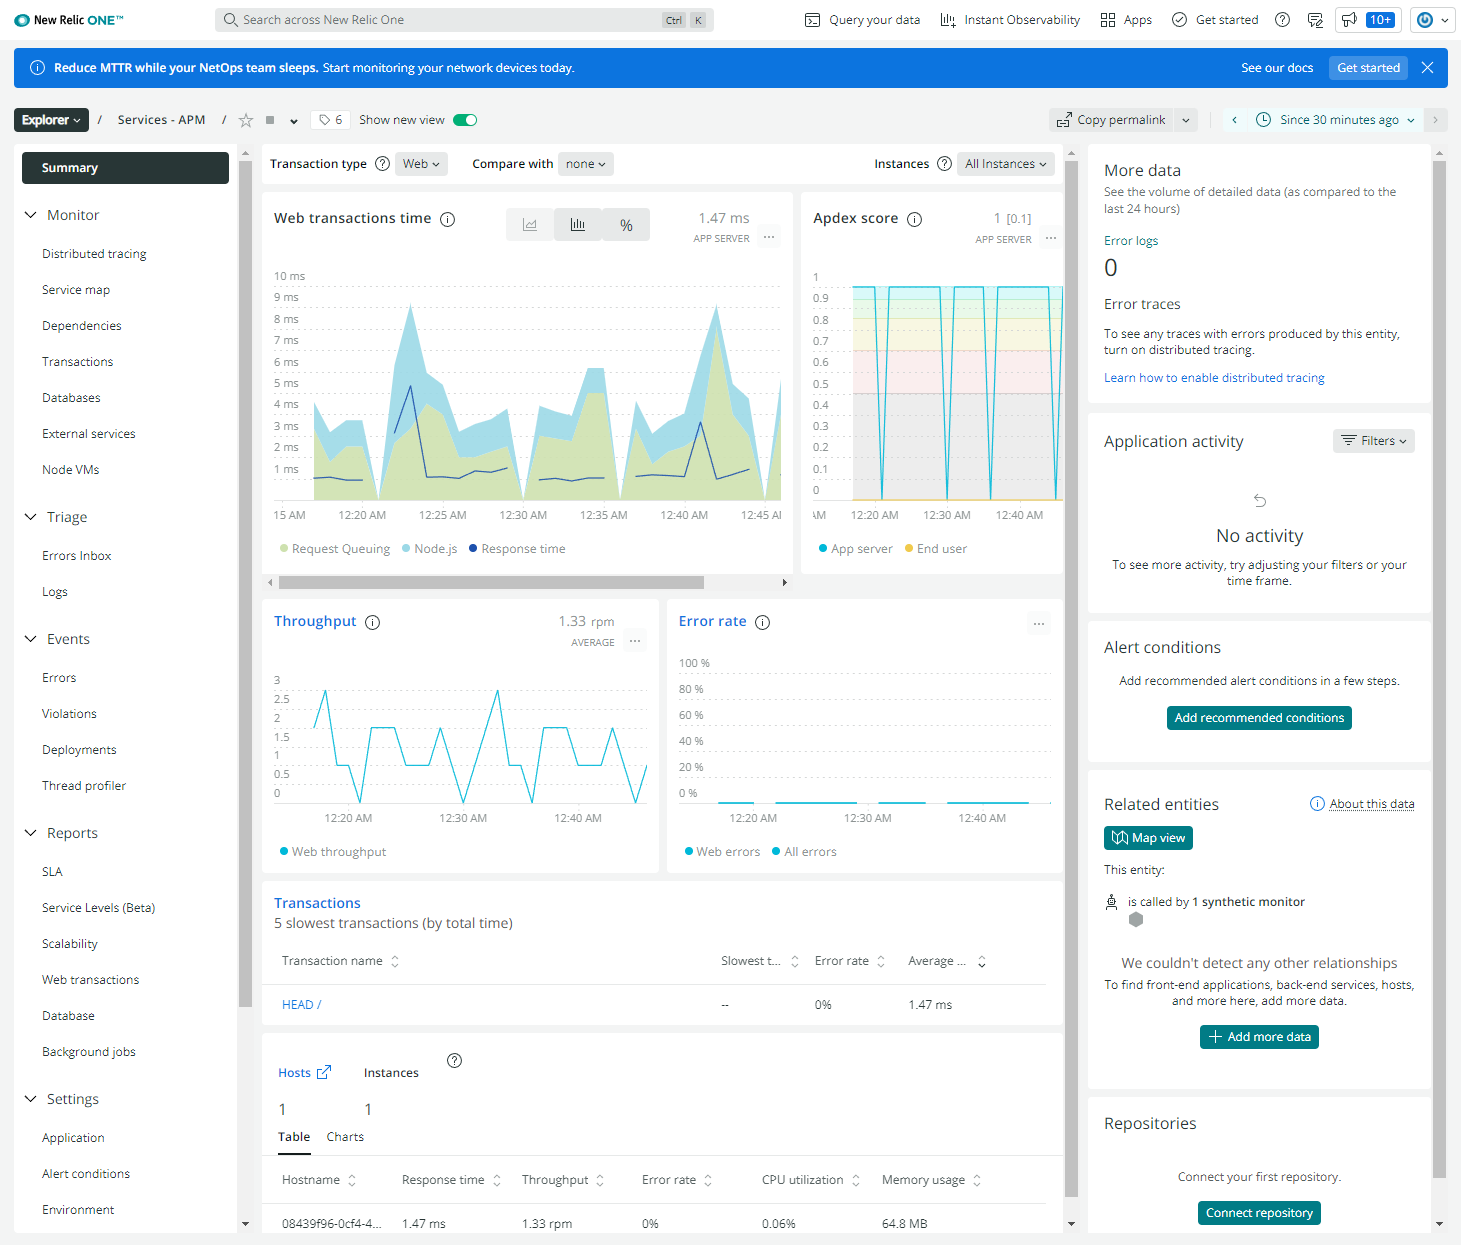This screenshot has height=1245, width=1461.
Task: Open the All Instances dropdown
Action: pos(1006,164)
